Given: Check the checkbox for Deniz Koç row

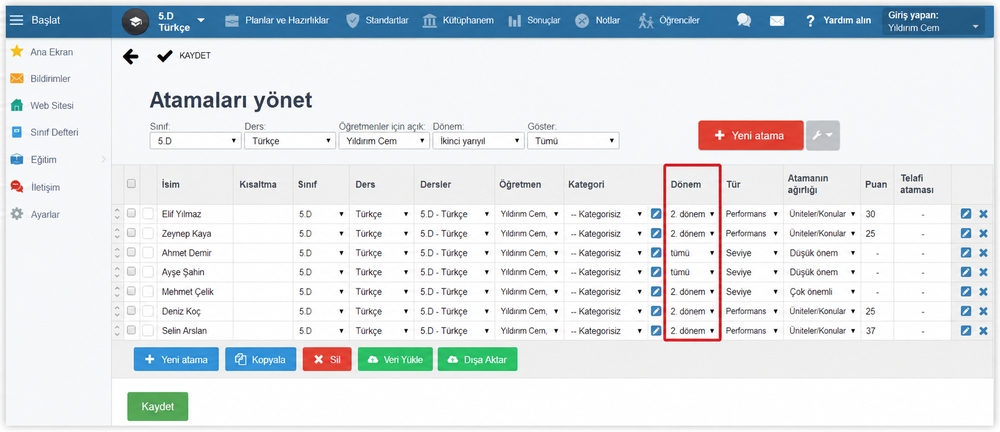Looking at the screenshot, I should coord(131,311).
